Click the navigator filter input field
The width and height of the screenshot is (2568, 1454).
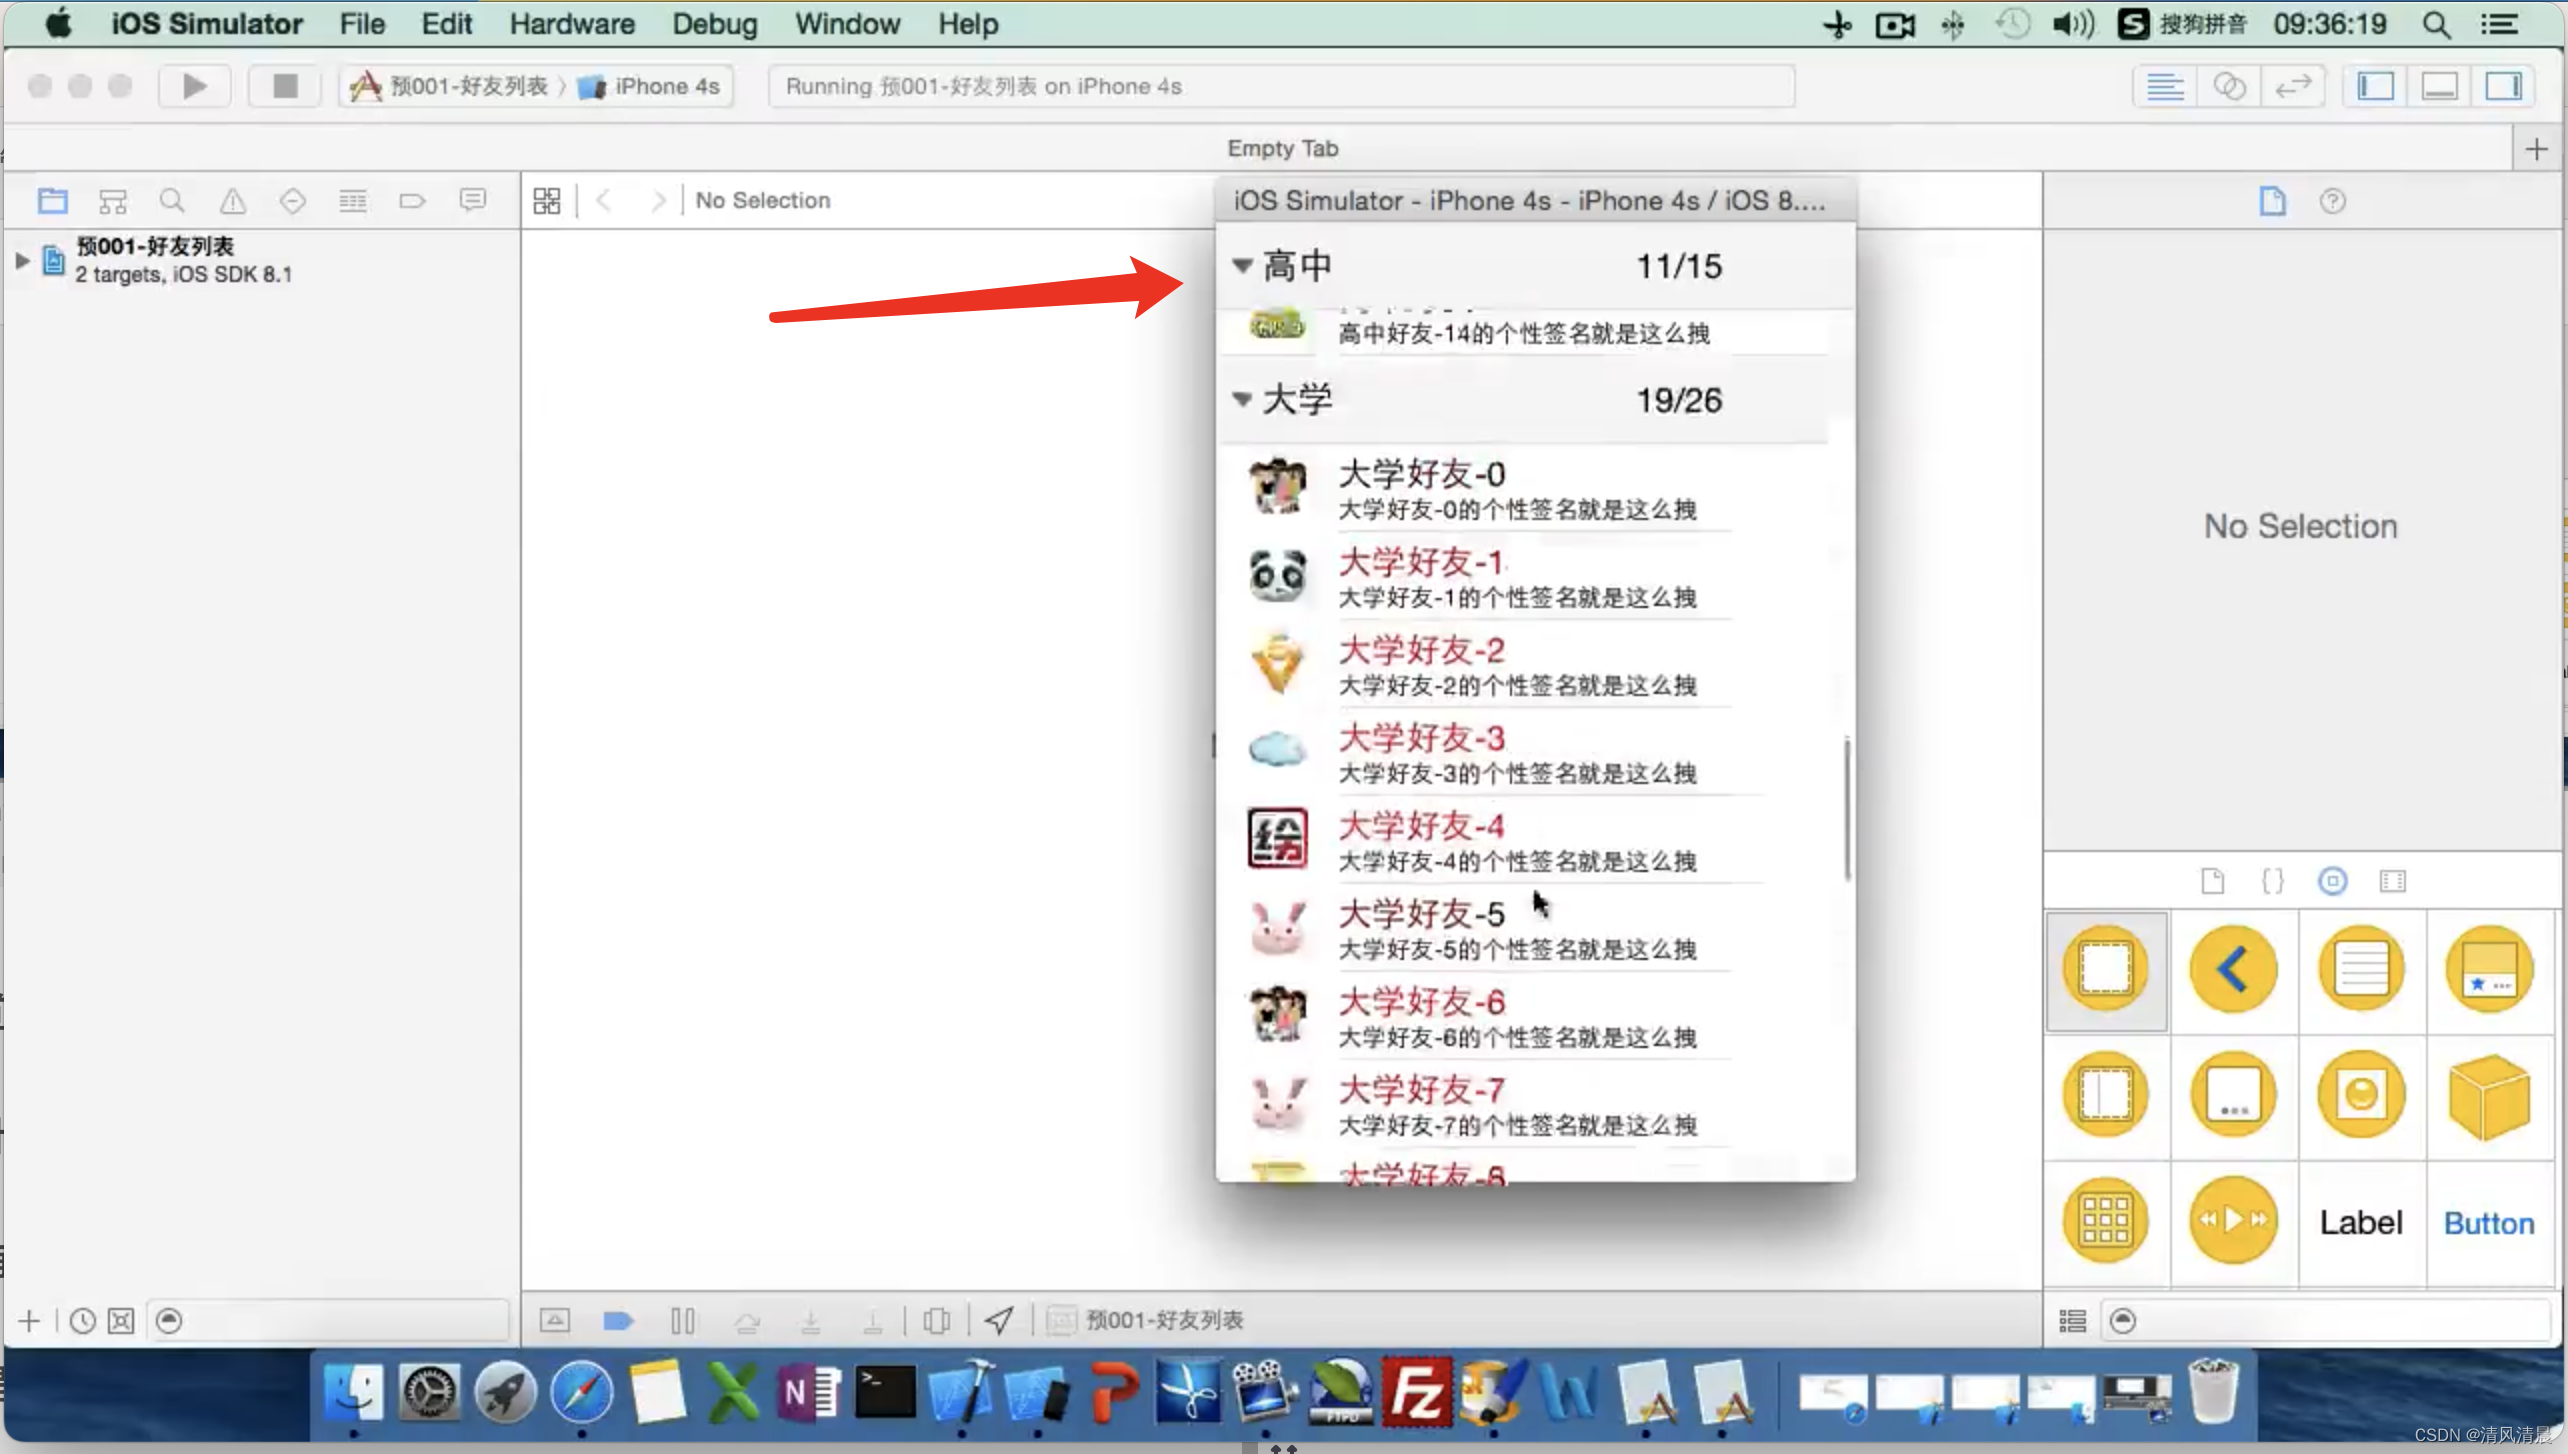(328, 1321)
